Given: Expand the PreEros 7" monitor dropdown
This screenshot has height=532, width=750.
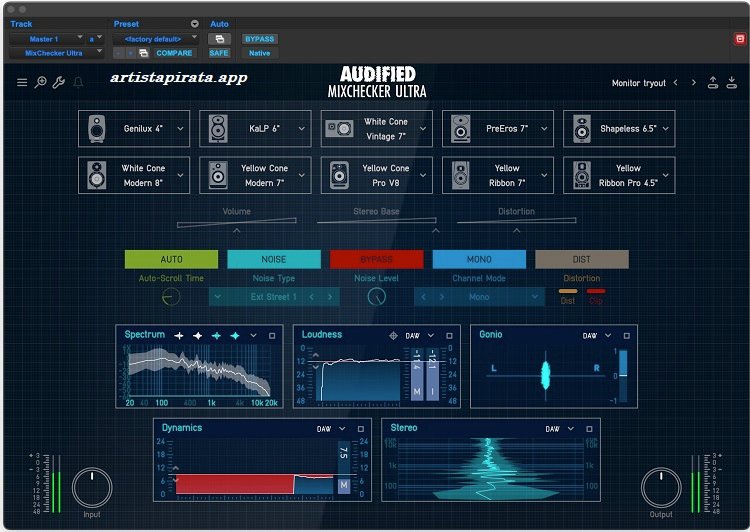Looking at the screenshot, I should pos(544,129).
